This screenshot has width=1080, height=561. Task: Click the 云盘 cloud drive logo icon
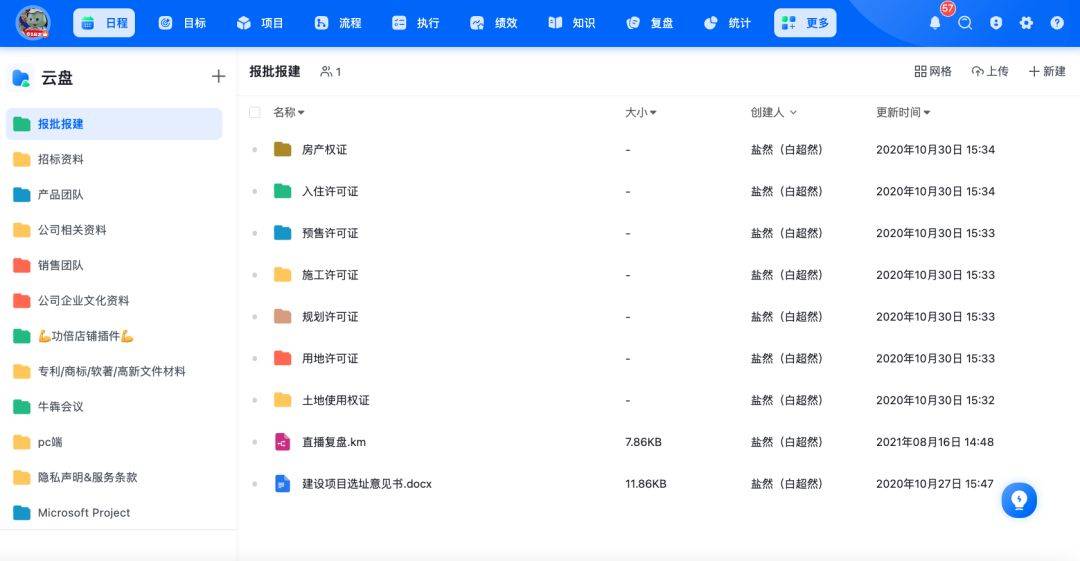(21, 78)
